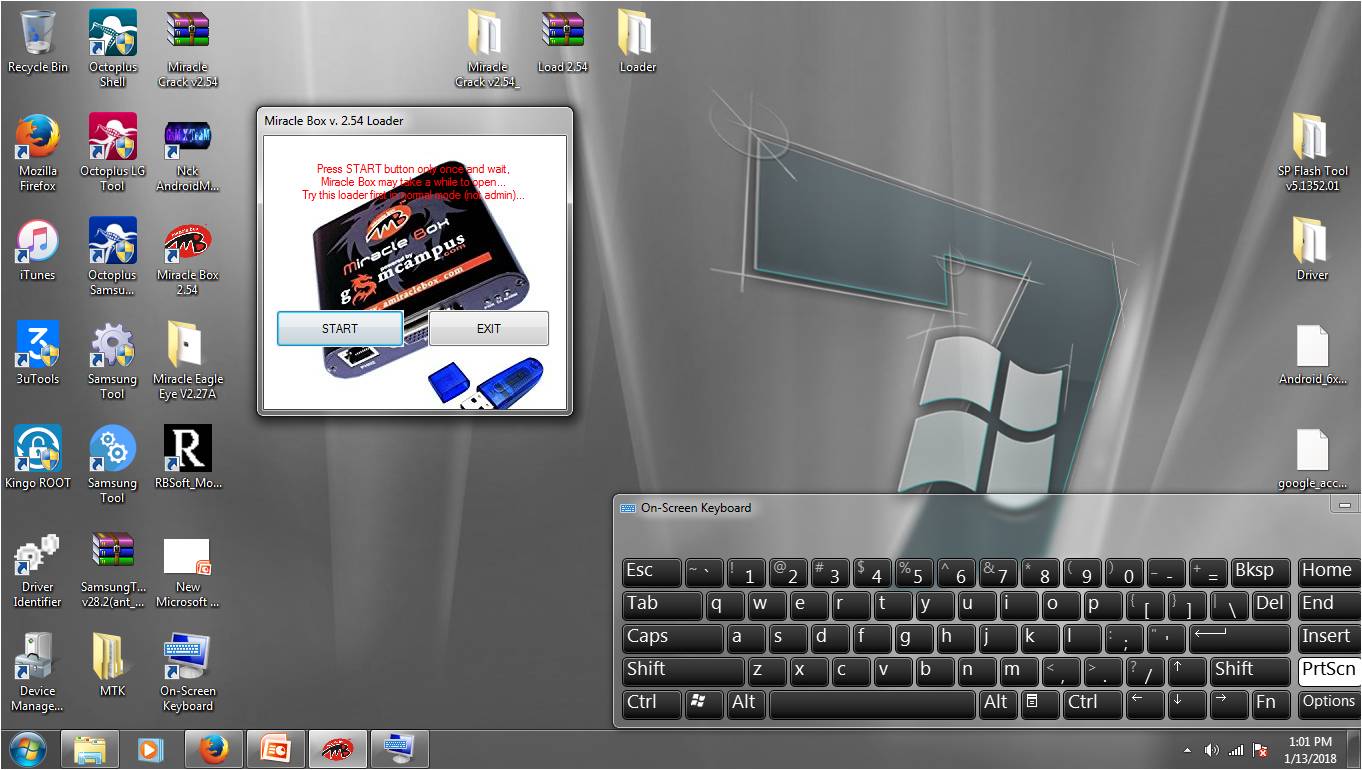This screenshot has width=1362, height=770.
Task: Select Miracle Crack v2.54_ folder icon
Action: (x=487, y=48)
